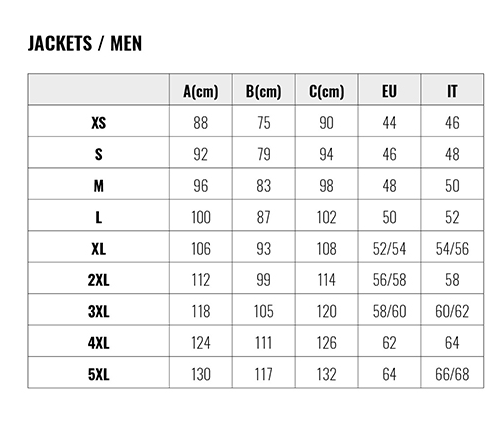Click the JACKETS / MEN heading
The height and width of the screenshot is (421, 504).
pos(85,43)
